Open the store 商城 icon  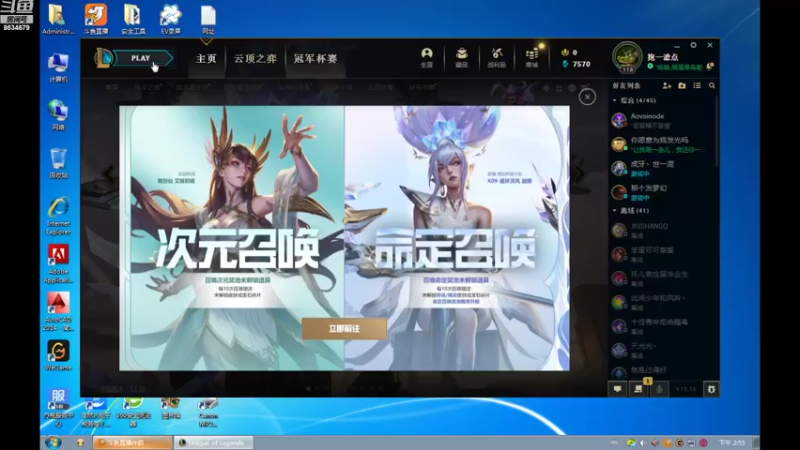point(532,58)
